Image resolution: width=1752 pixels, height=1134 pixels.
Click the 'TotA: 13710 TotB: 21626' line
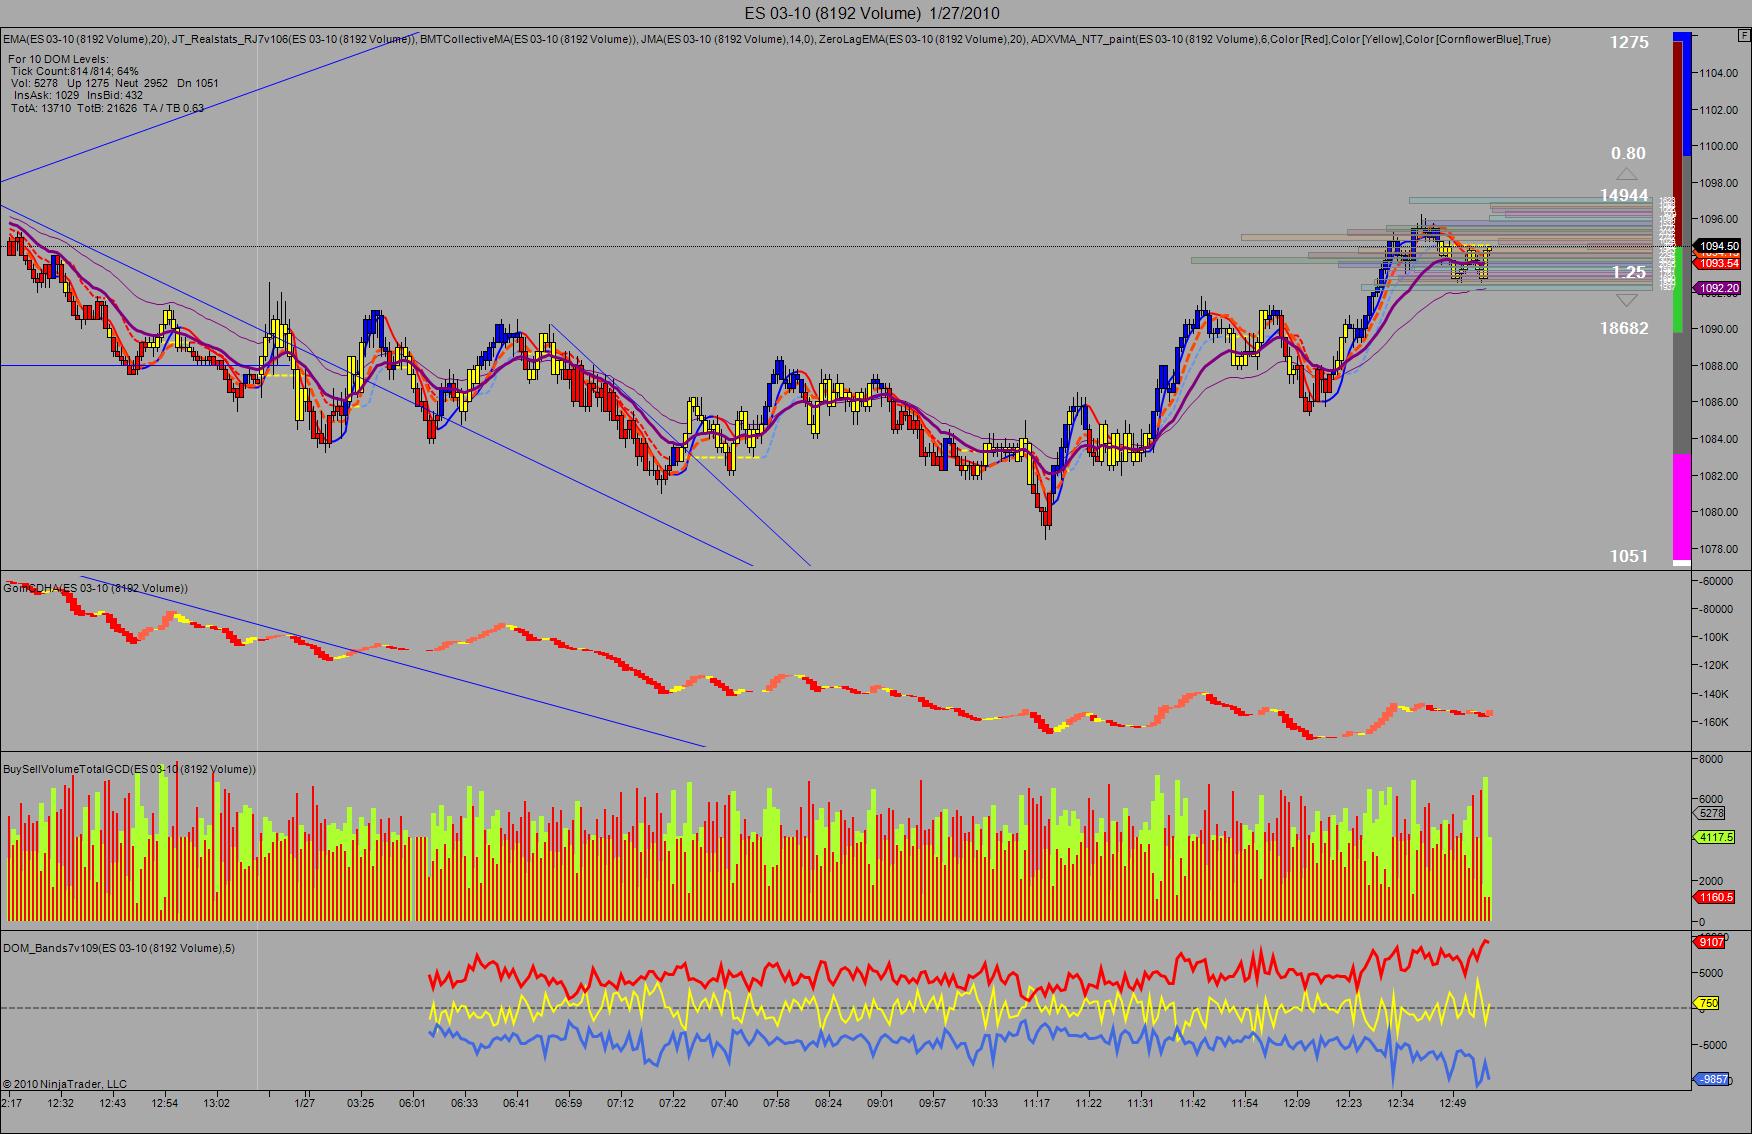(108, 108)
